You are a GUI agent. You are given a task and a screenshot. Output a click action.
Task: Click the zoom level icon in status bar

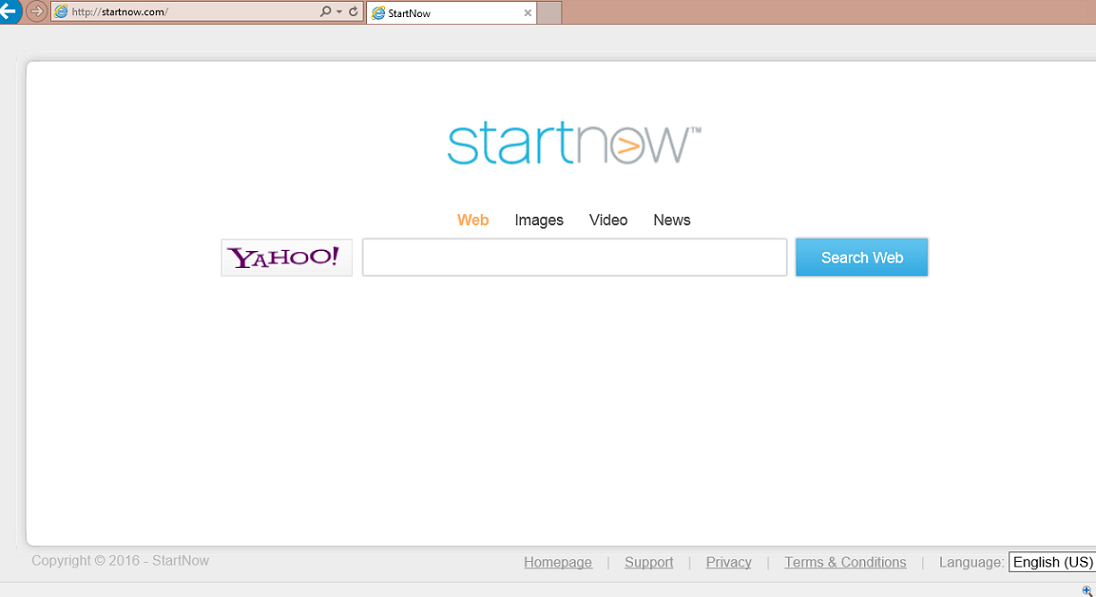coord(1087,591)
